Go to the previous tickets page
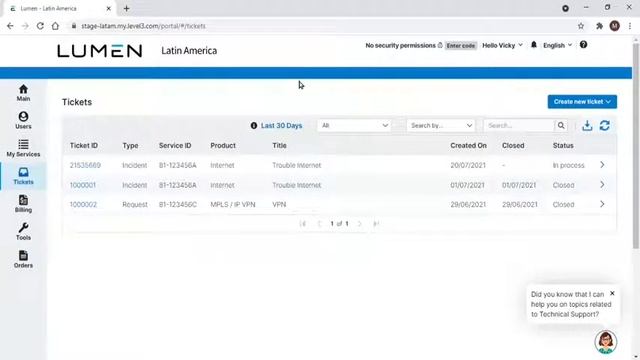Image resolution: width=640 pixels, height=360 pixels. [x=320, y=224]
